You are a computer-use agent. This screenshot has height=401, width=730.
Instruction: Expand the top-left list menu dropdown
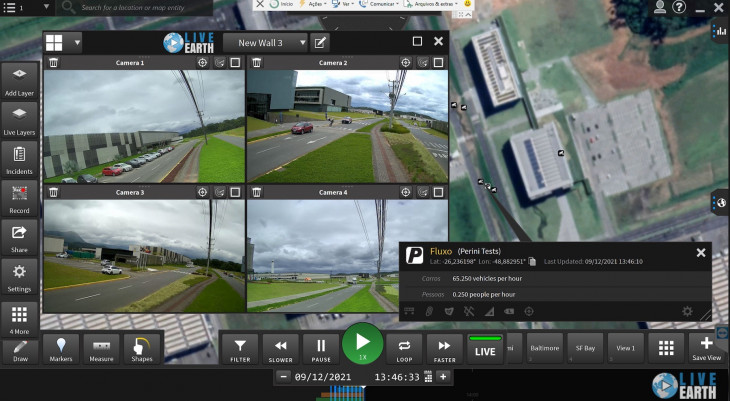(x=46, y=7)
